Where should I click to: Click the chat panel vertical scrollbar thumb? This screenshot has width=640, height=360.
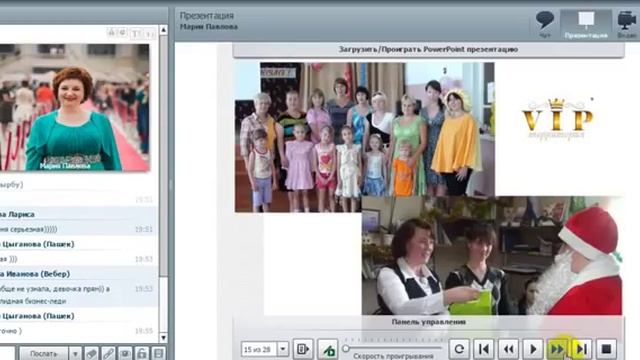click(x=163, y=155)
